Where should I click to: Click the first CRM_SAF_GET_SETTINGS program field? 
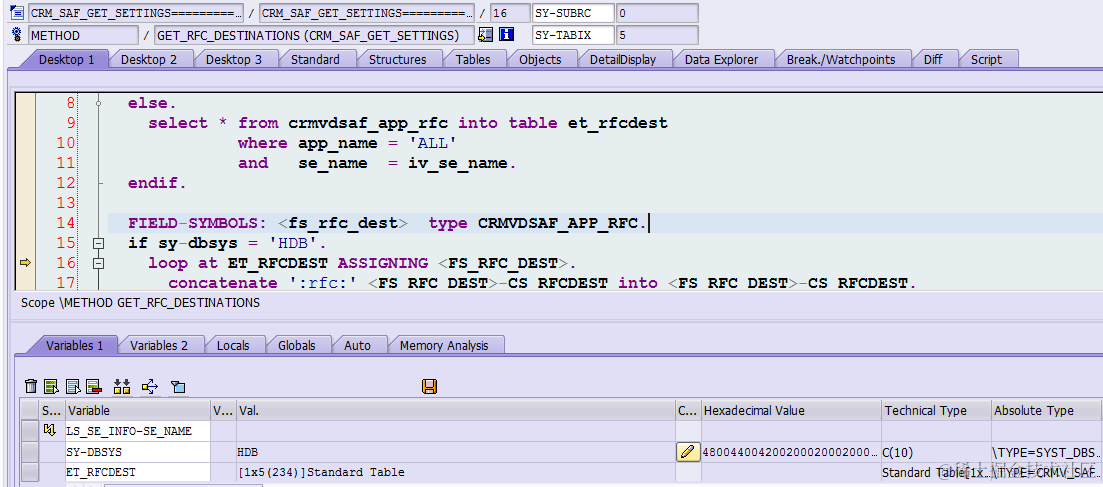(x=136, y=13)
